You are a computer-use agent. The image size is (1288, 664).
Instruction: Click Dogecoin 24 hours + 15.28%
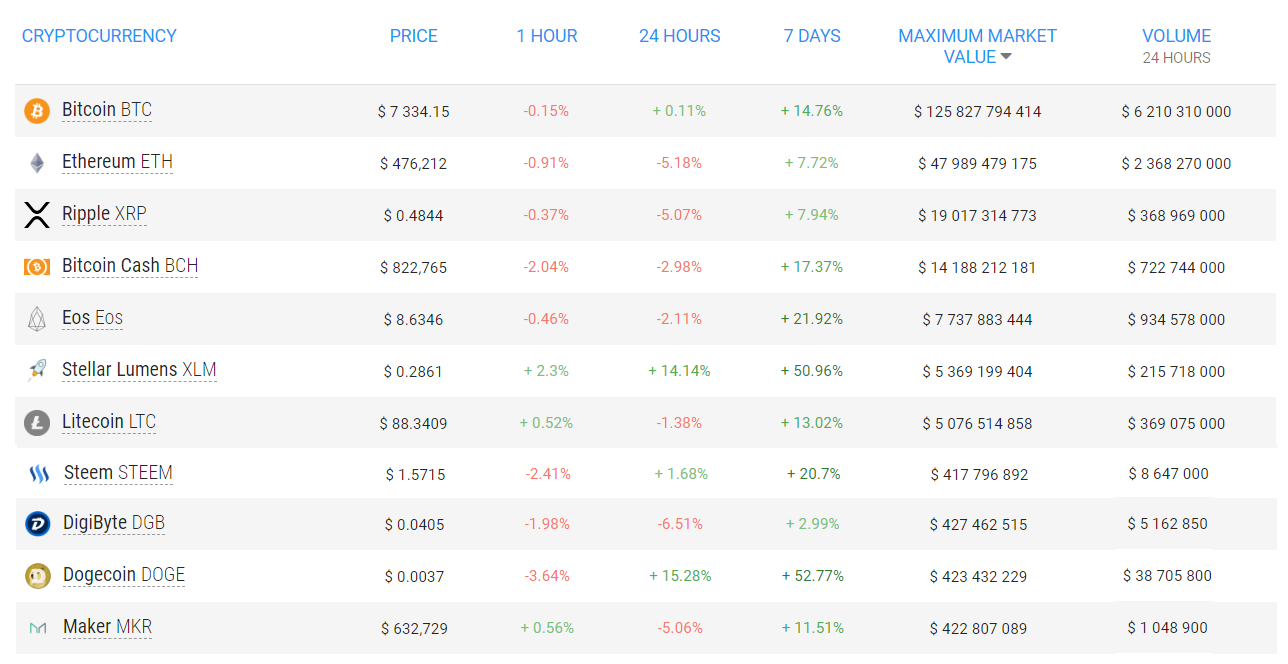(x=680, y=576)
